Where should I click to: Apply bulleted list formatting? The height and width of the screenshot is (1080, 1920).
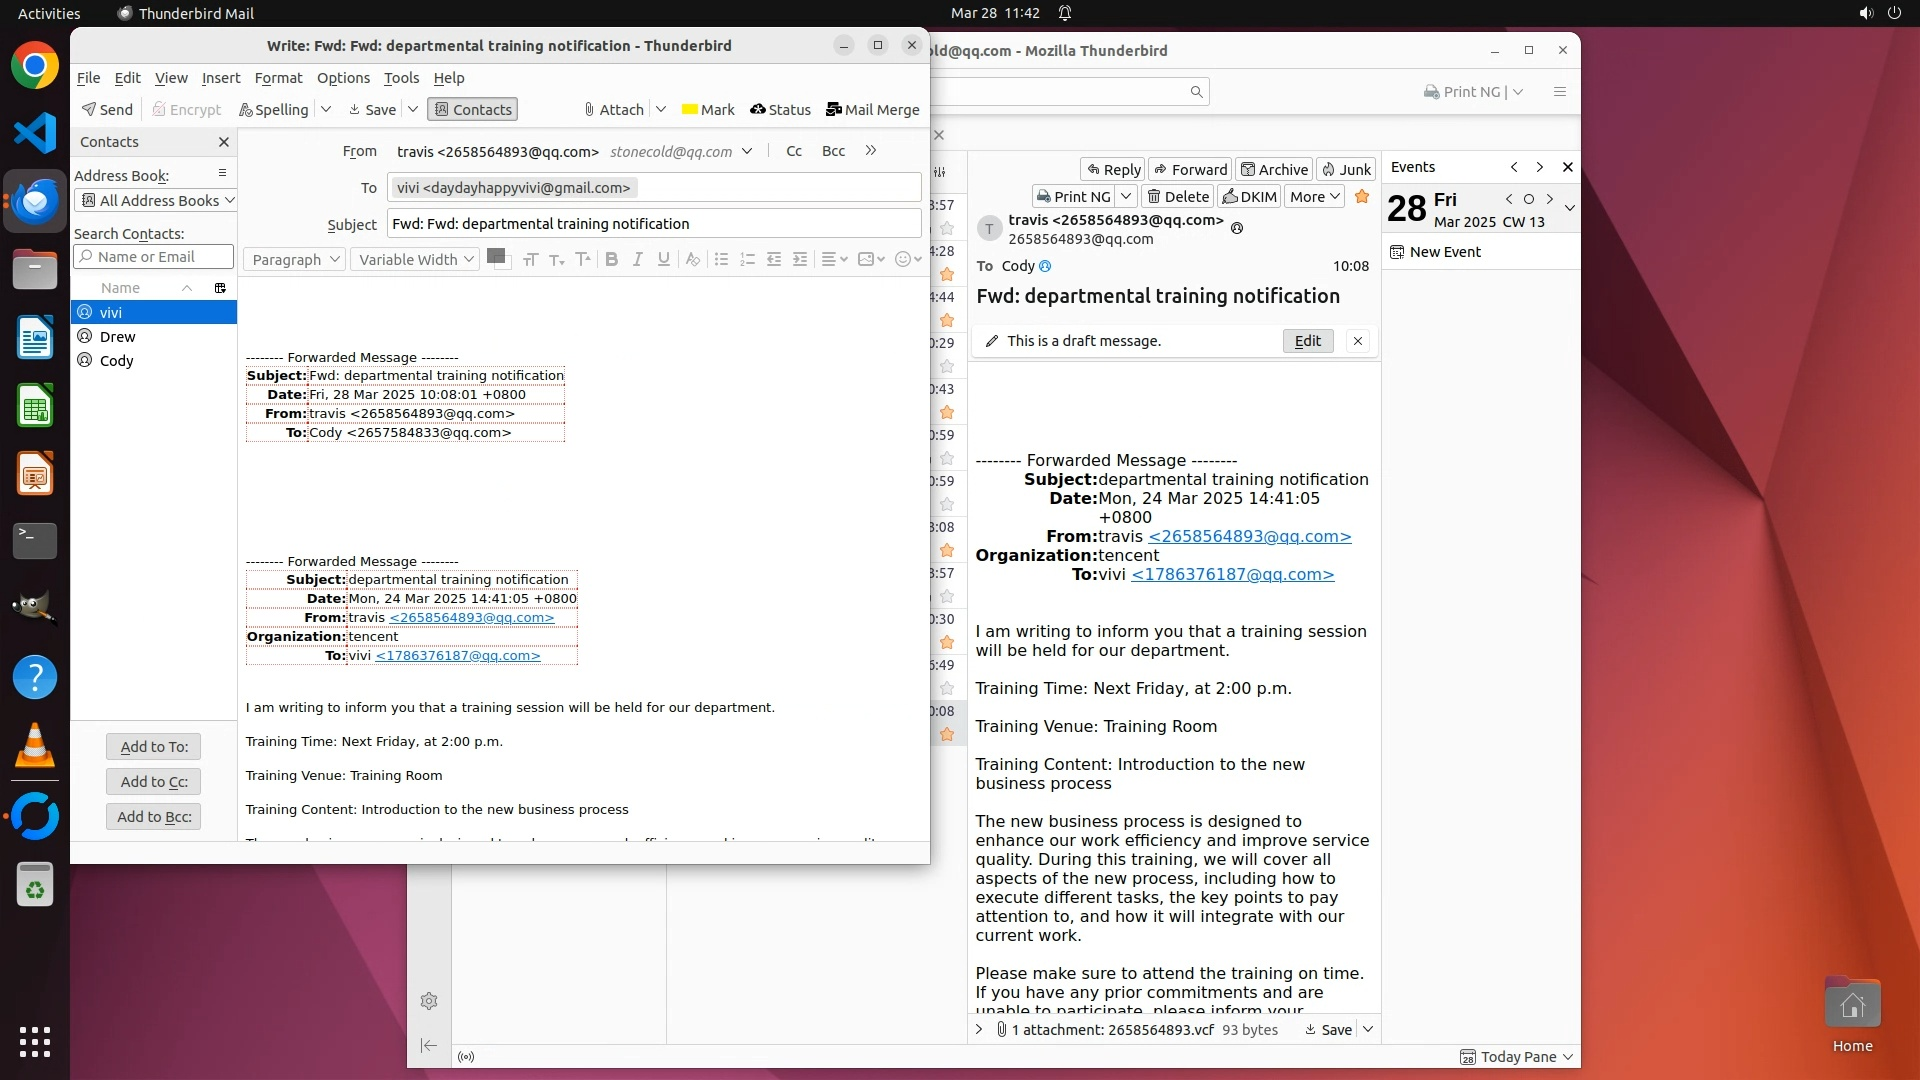coord(721,259)
